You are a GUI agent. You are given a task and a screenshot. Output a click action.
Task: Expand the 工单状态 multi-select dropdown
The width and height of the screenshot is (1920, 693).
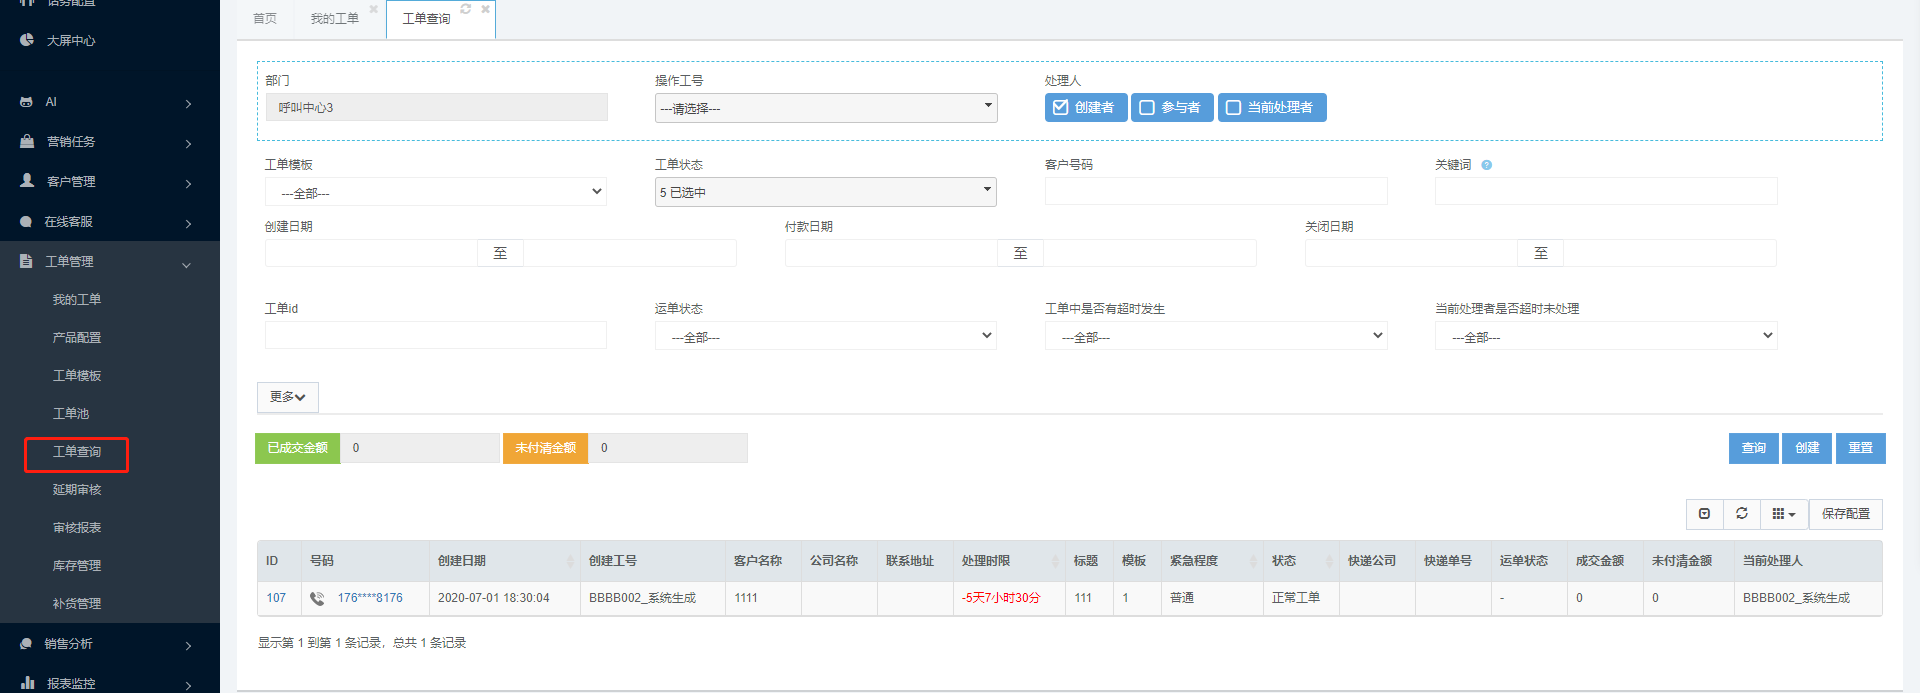pyautogui.click(x=825, y=192)
